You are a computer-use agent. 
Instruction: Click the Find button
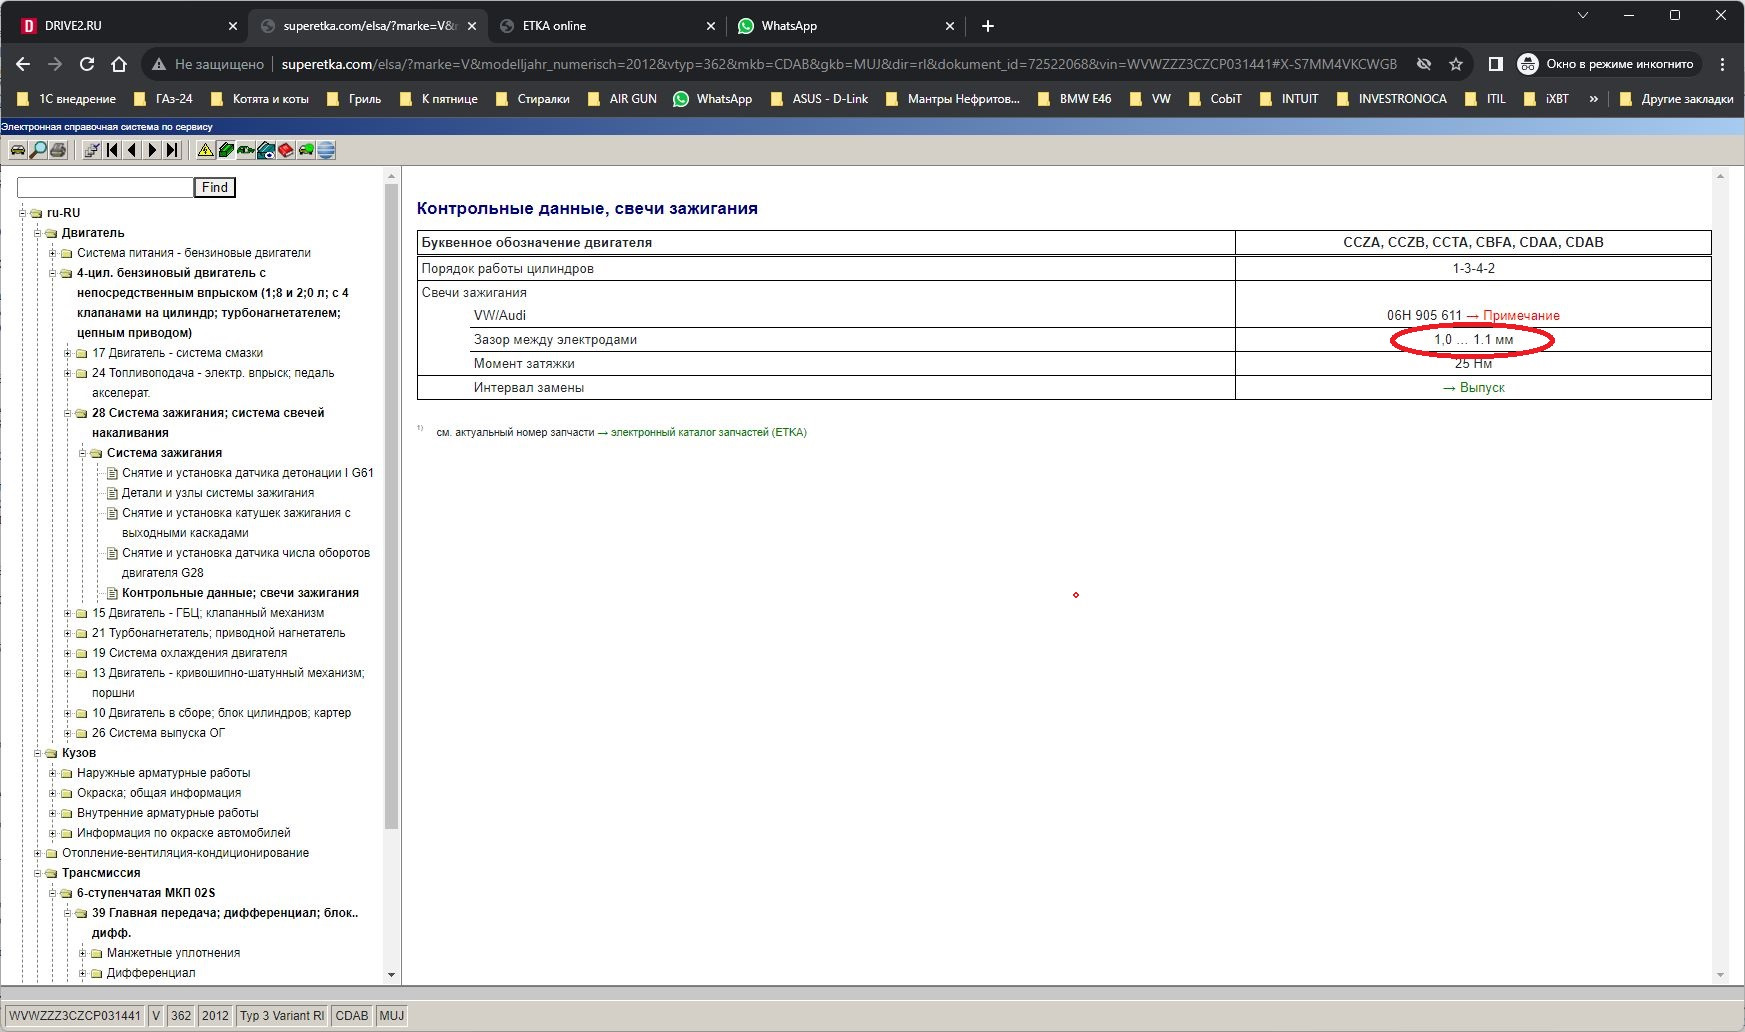(x=214, y=187)
